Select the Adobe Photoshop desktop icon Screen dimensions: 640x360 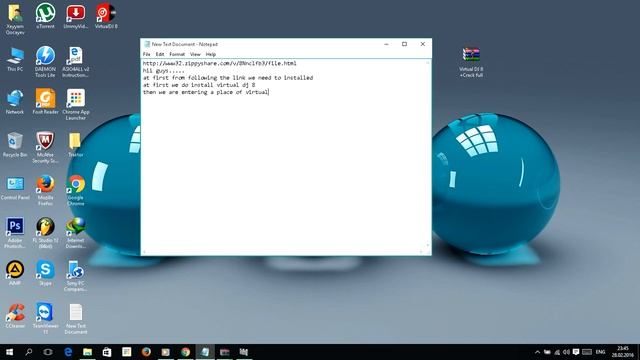[15, 233]
